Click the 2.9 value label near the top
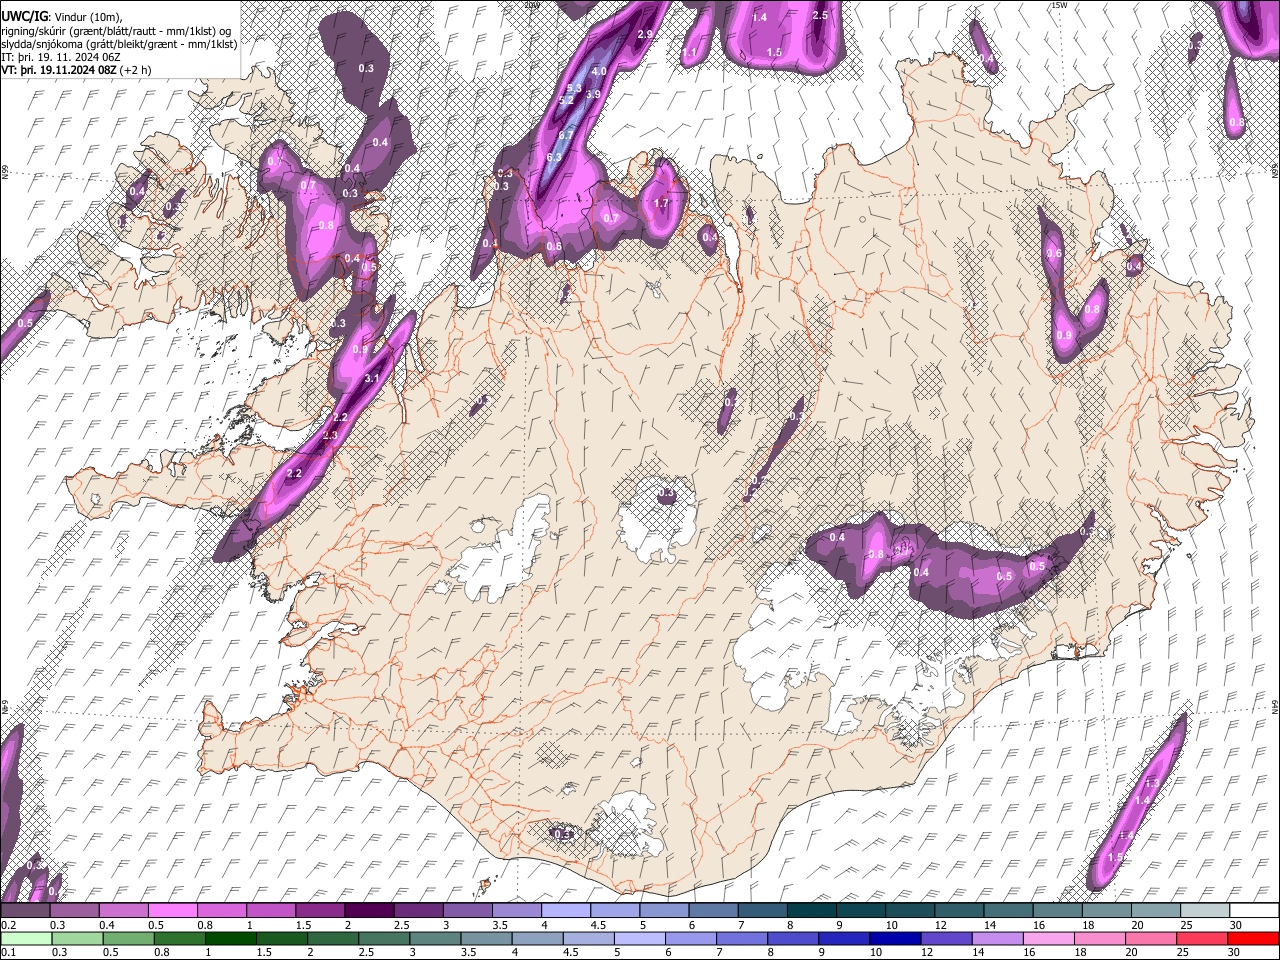1280x960 pixels. (645, 35)
